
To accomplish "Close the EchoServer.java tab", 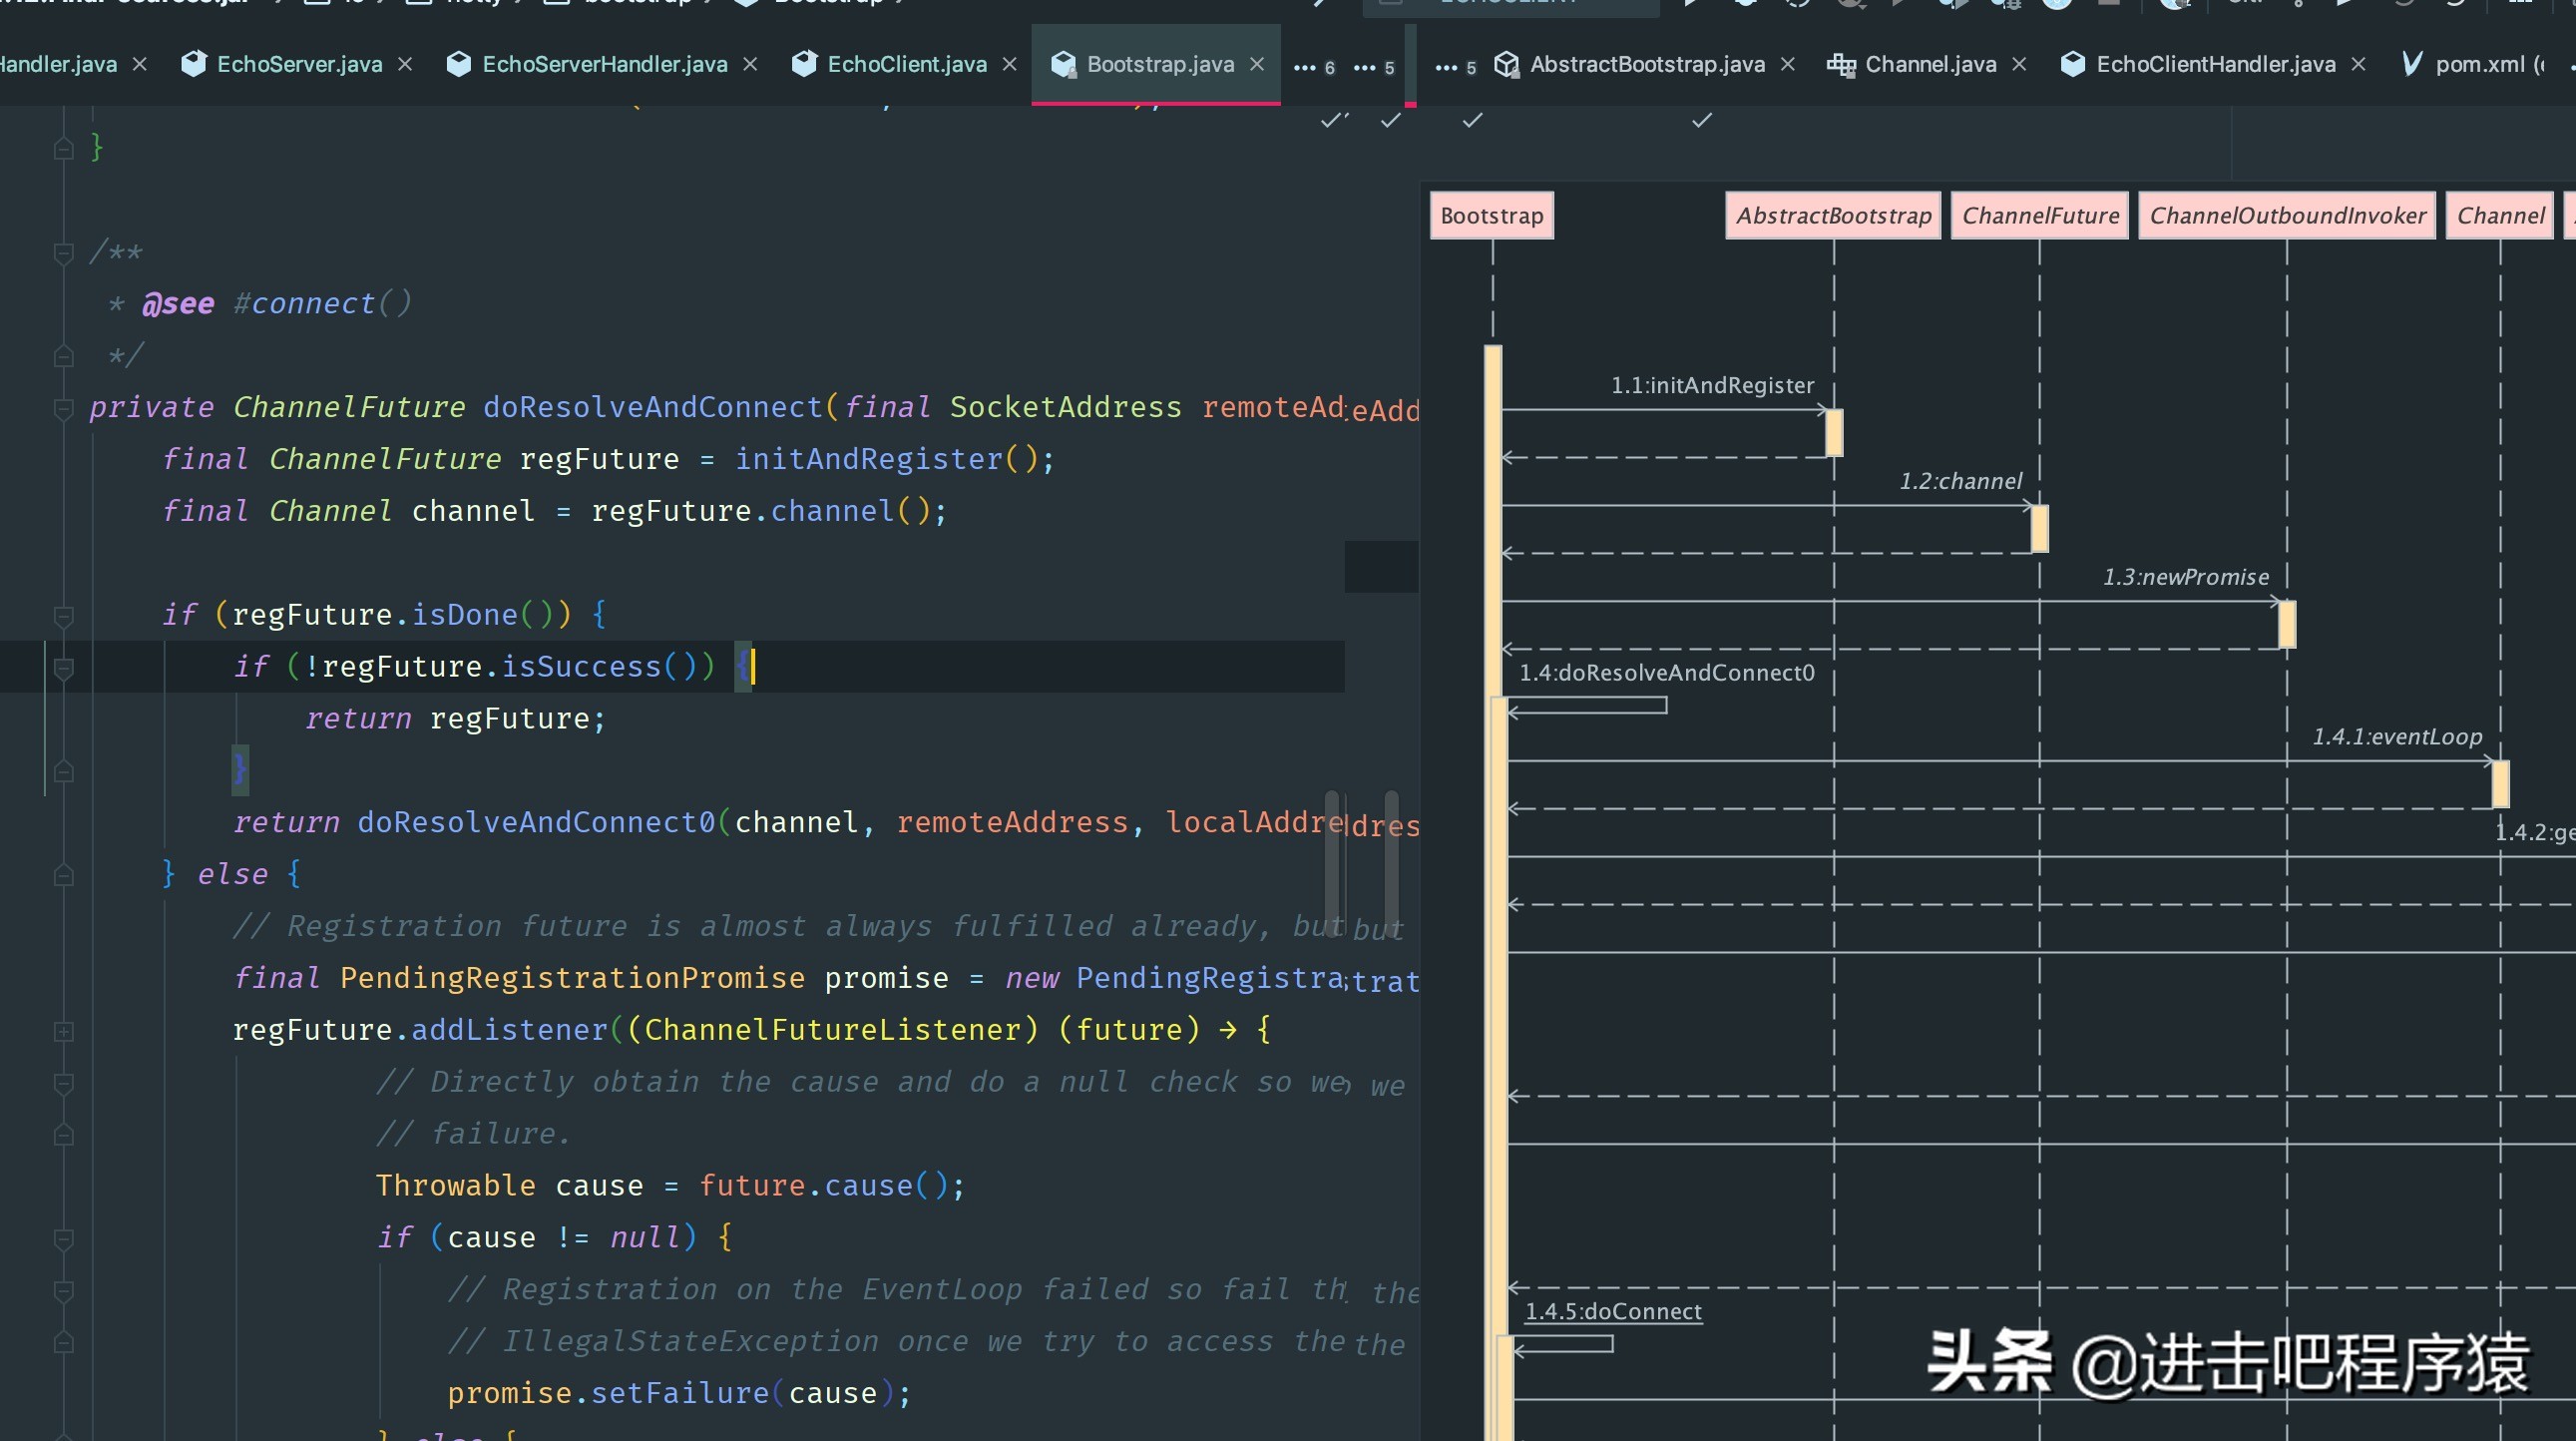I will pos(405,64).
